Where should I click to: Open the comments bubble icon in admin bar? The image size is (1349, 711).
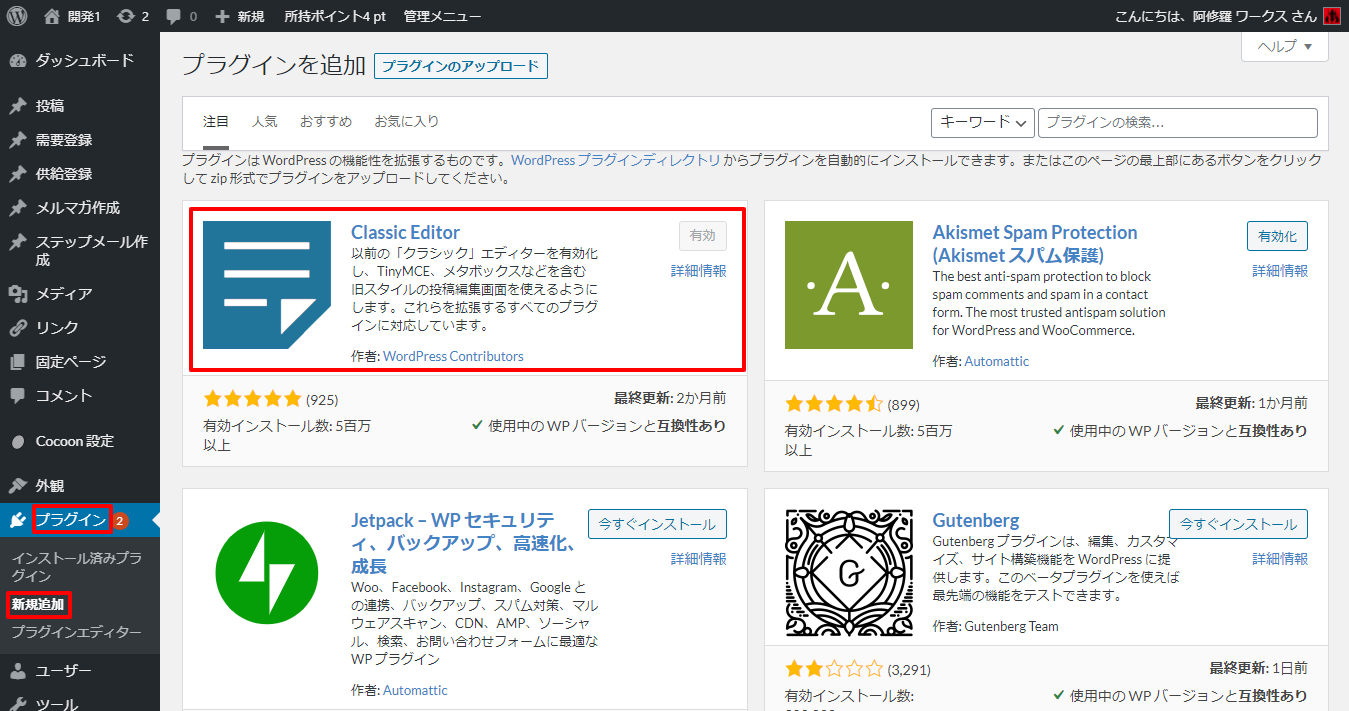pyautogui.click(x=173, y=17)
